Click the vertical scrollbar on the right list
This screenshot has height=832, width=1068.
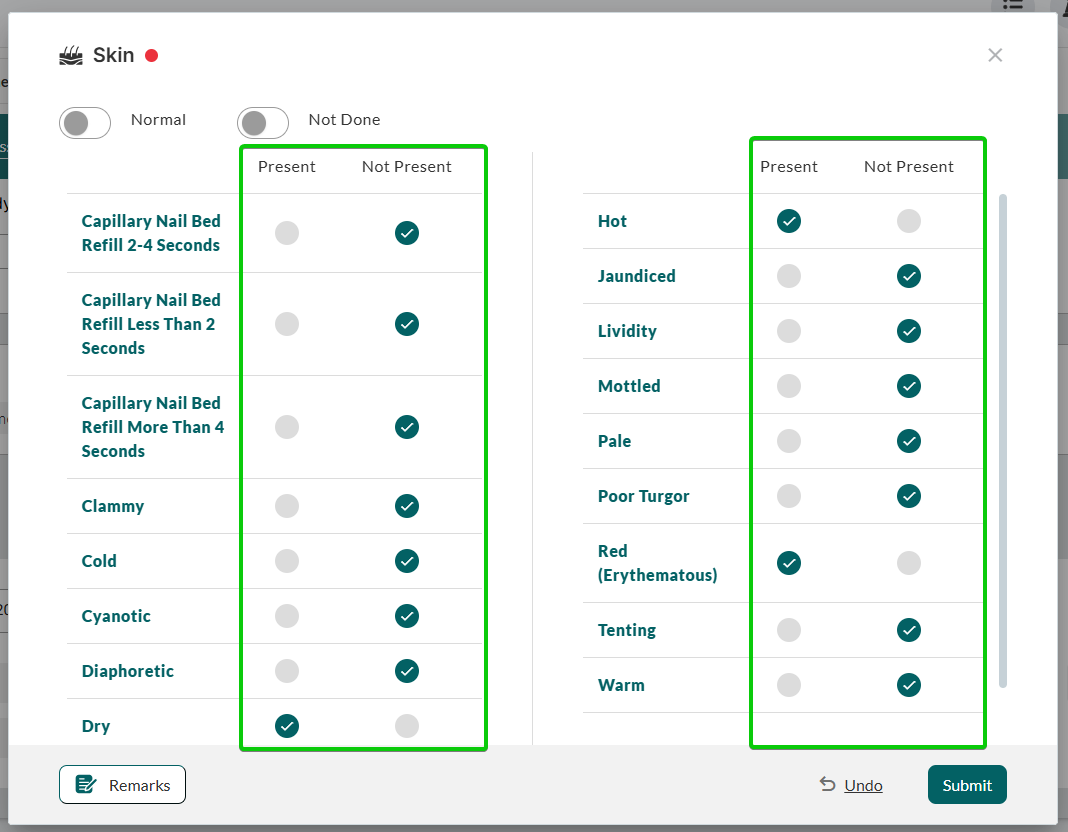tap(1003, 440)
